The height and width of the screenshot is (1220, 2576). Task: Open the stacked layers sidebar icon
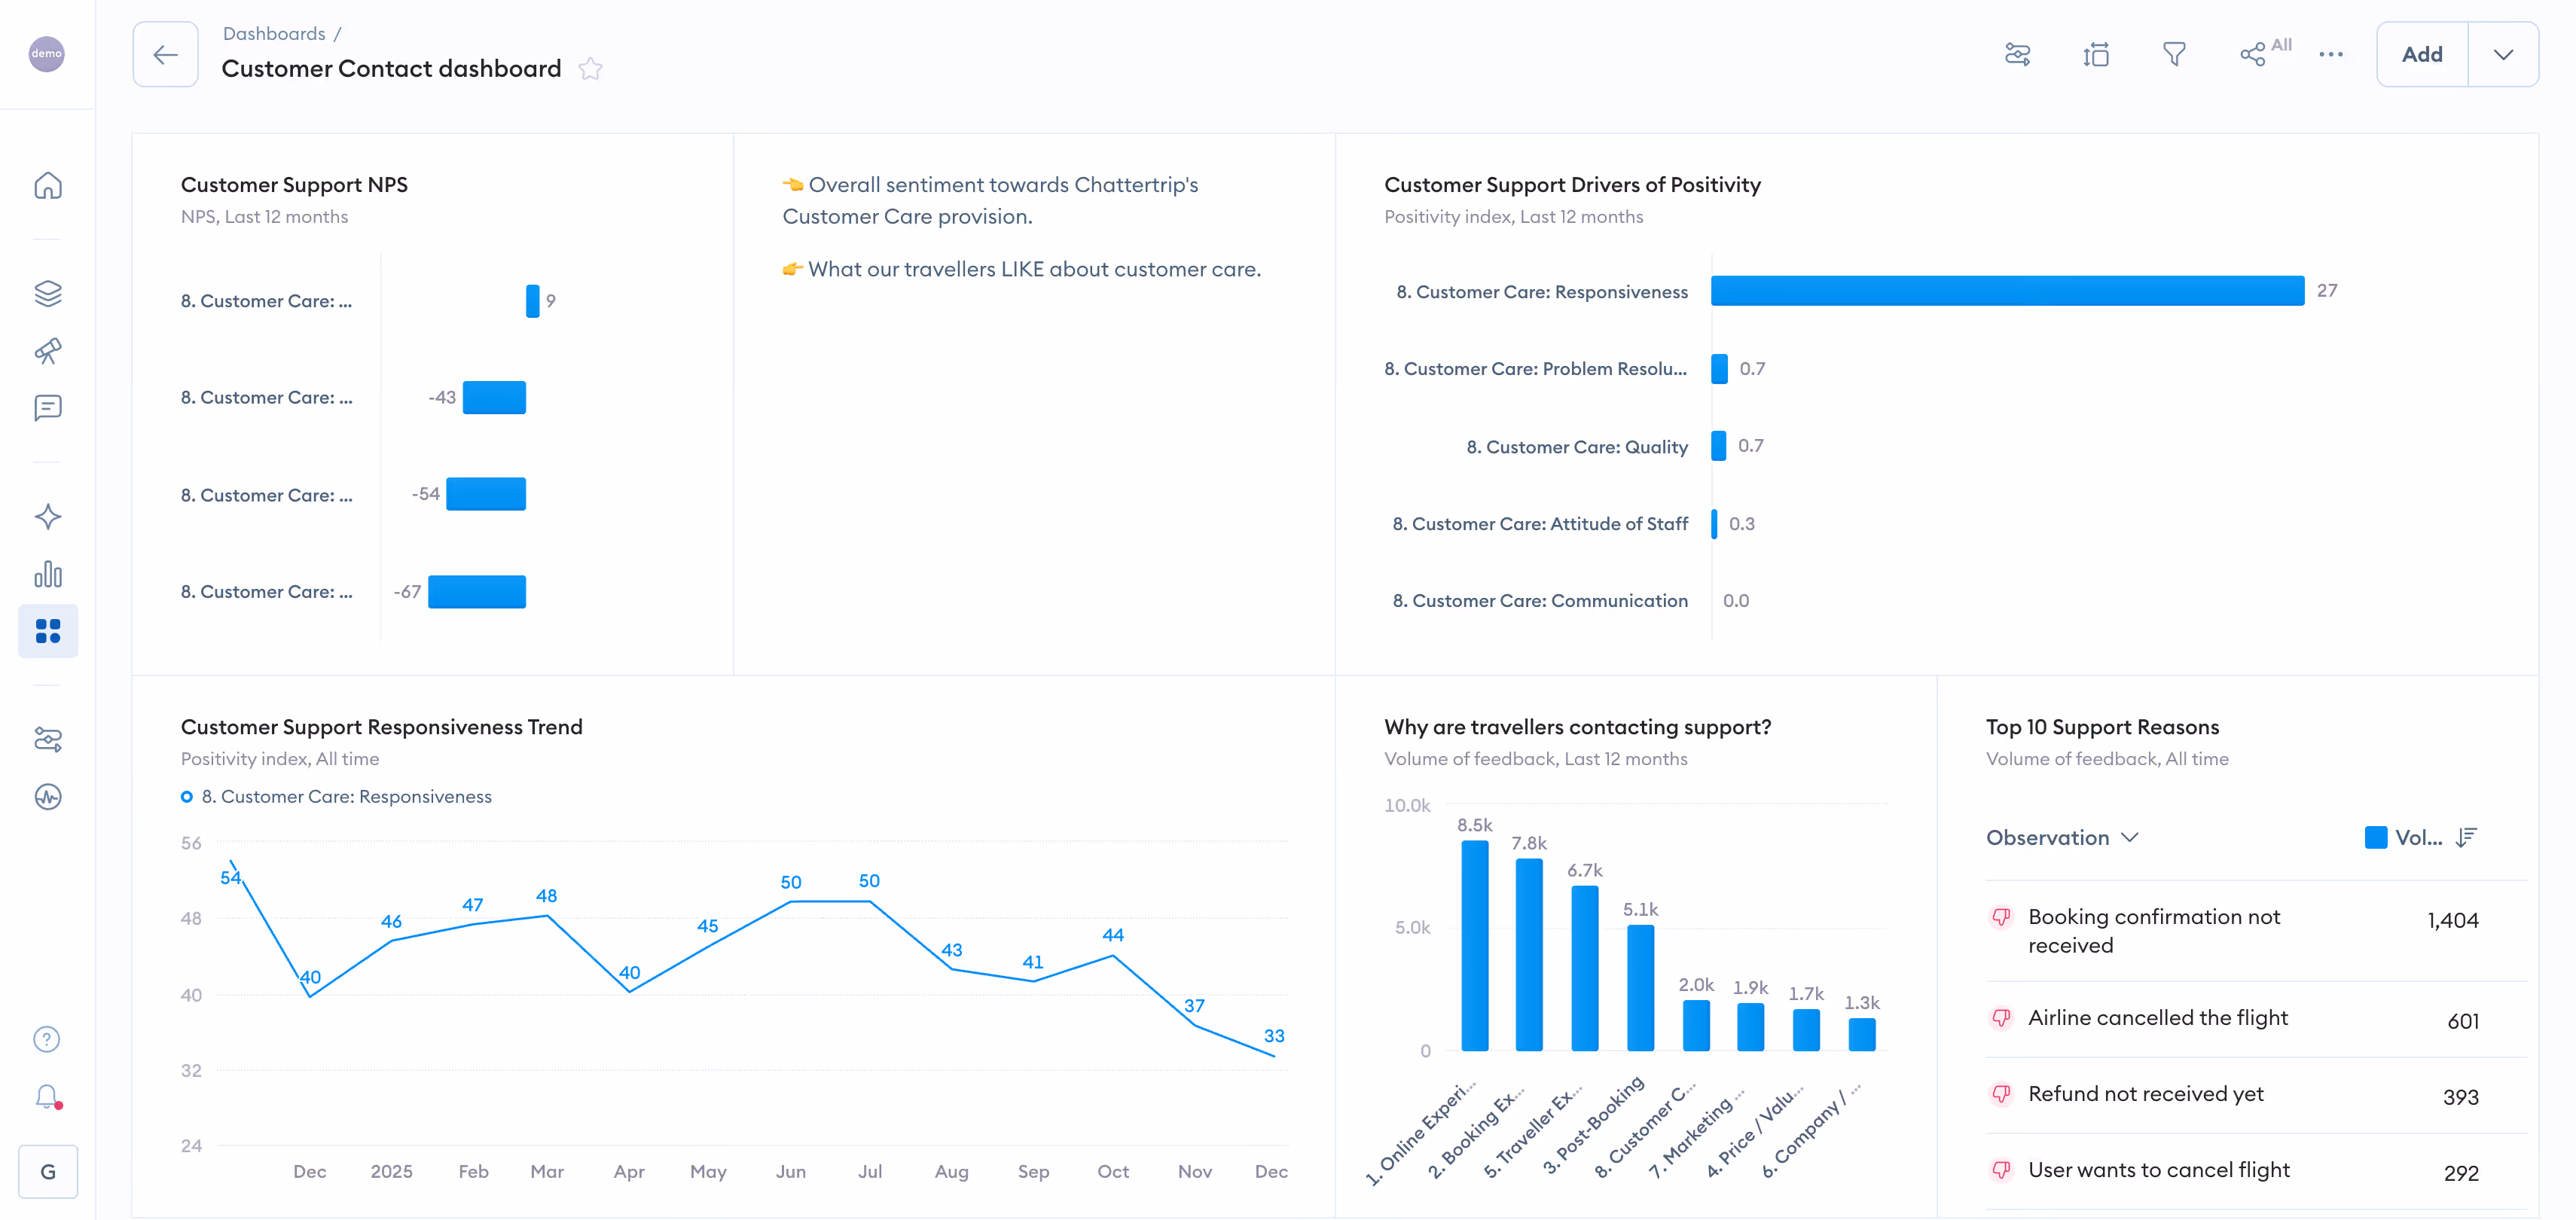(x=48, y=293)
